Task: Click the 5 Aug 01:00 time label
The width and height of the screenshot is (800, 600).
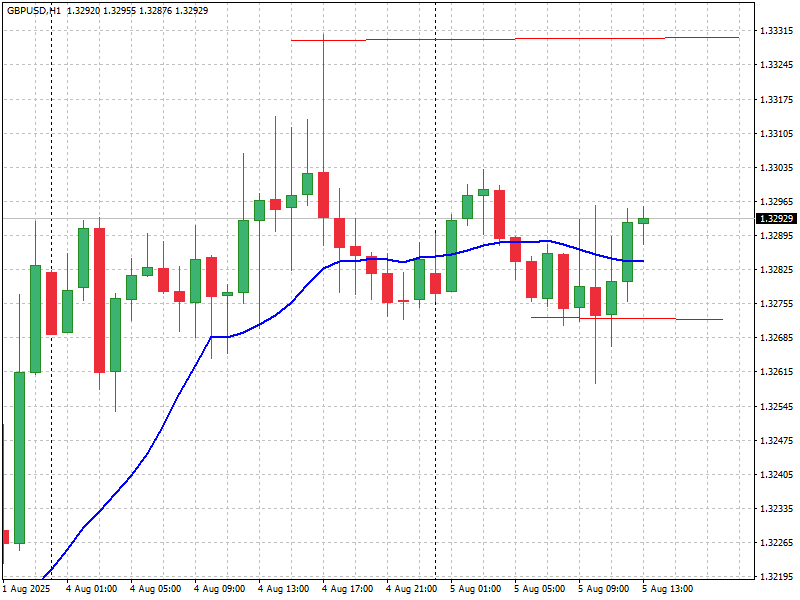Action: pyautogui.click(x=475, y=589)
